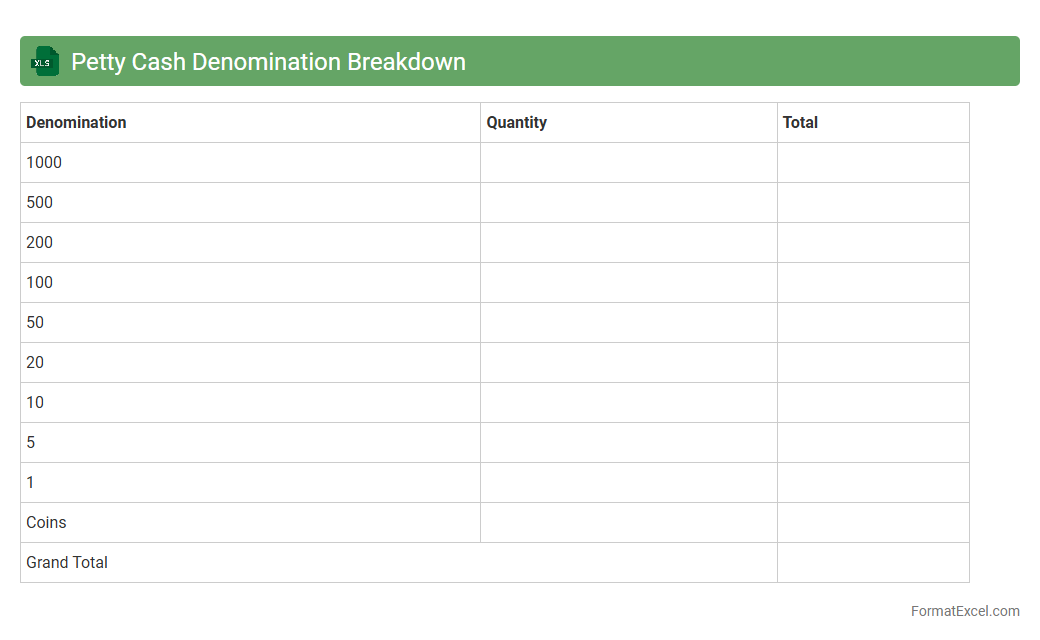Click the Total cell for 50
Screen dimensions: 1040x640
pyautogui.click(x=872, y=322)
